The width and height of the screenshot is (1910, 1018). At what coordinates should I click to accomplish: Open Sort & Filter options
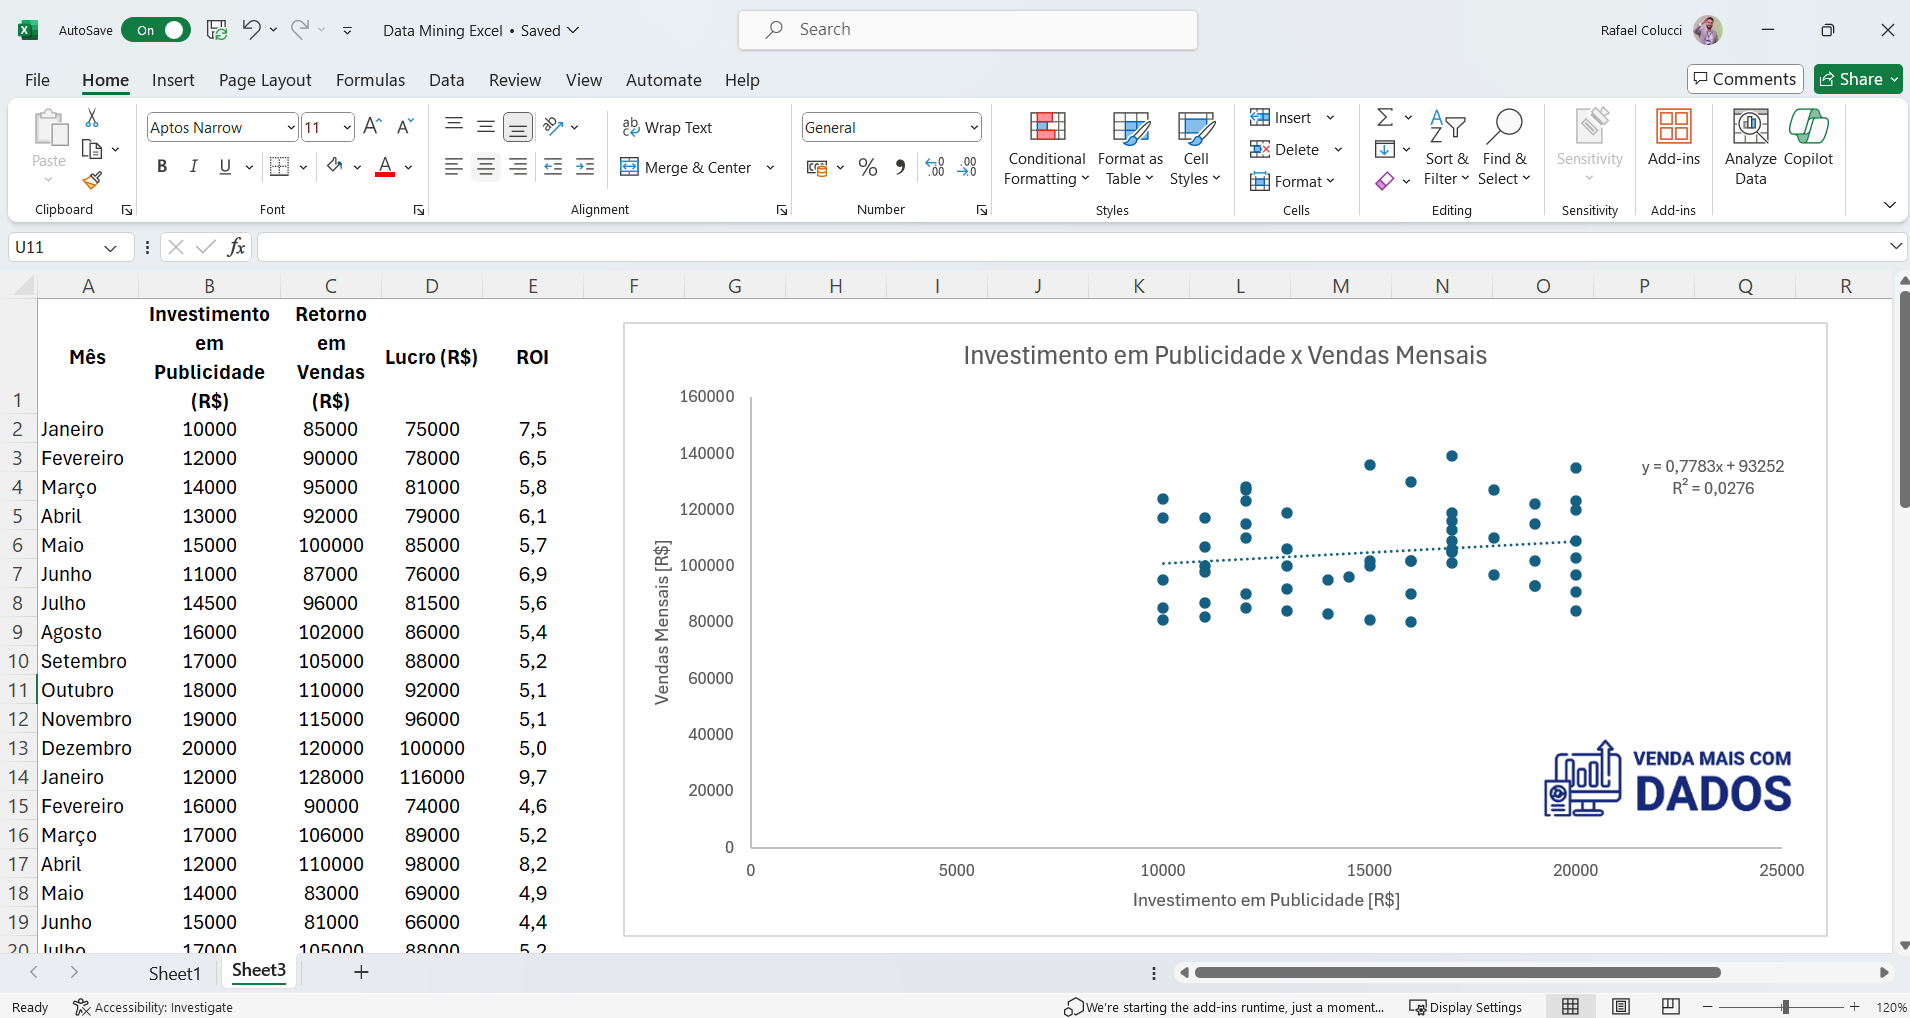pyautogui.click(x=1447, y=148)
